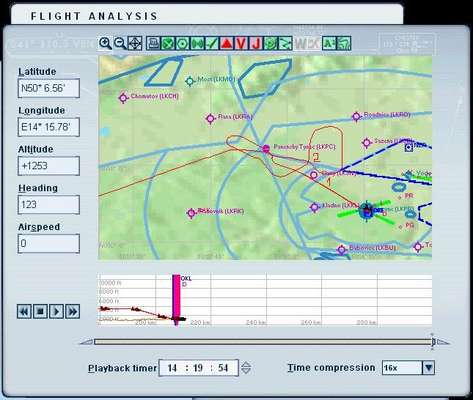Click minutes value 19 in Playback timer
The height and width of the screenshot is (400, 473).
(x=198, y=368)
